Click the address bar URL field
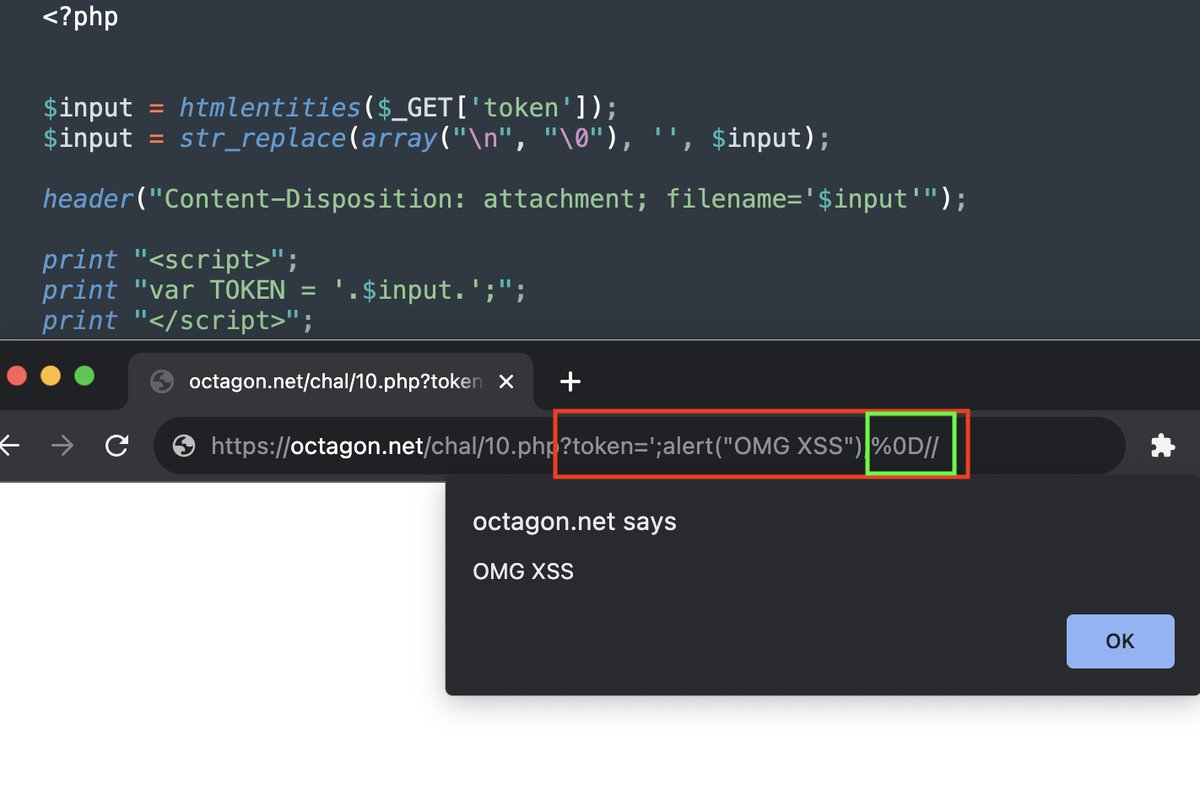Image resolution: width=1200 pixels, height=790 pixels. [640, 446]
